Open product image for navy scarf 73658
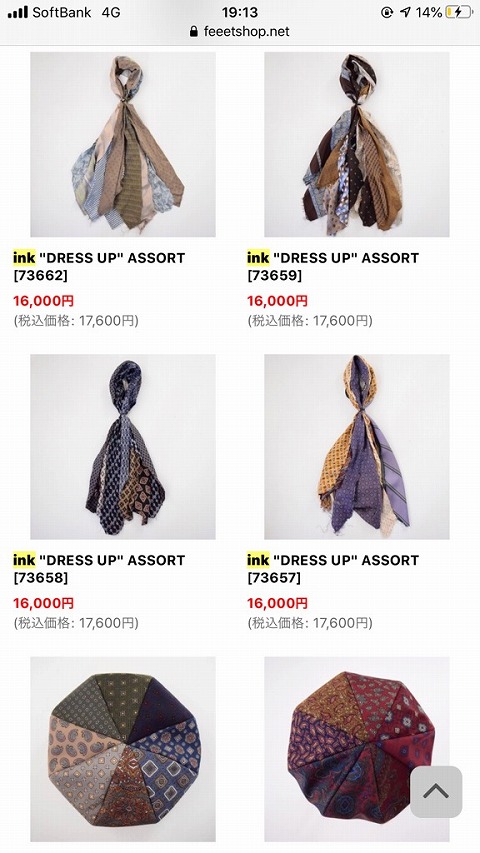Viewport: 480px width, 853px height. [123, 447]
